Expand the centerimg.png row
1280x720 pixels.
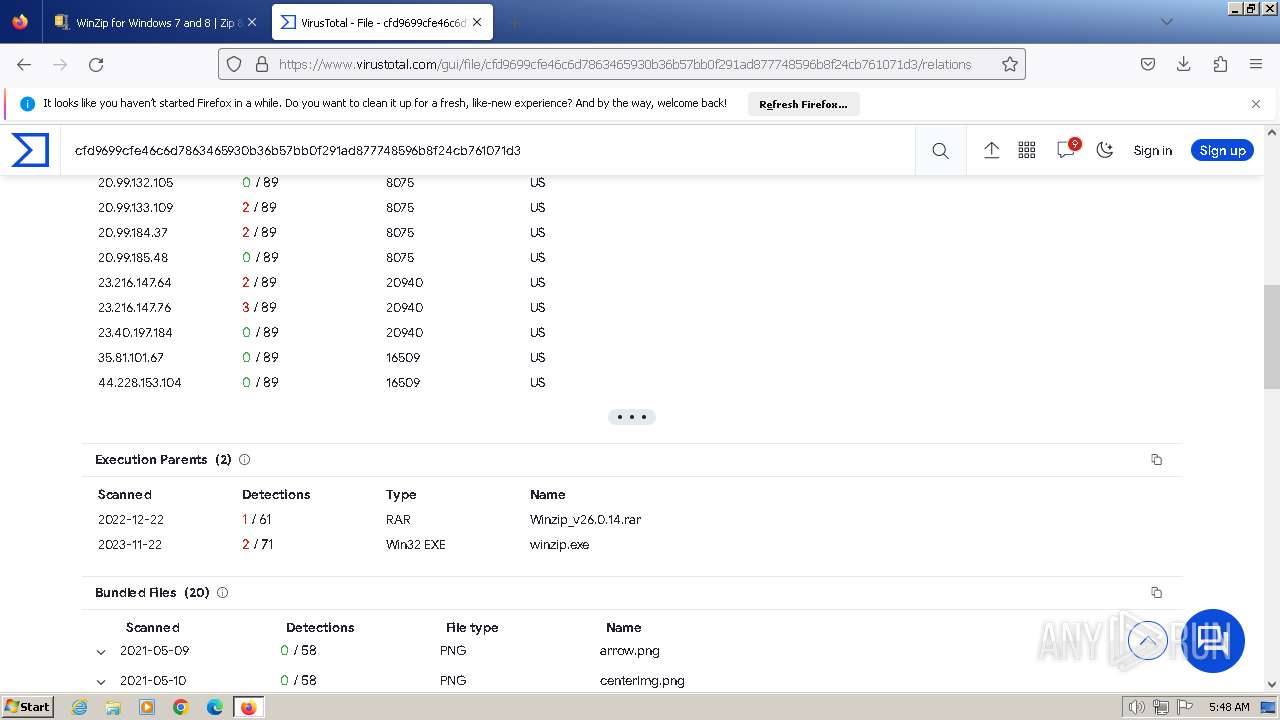[101, 682]
